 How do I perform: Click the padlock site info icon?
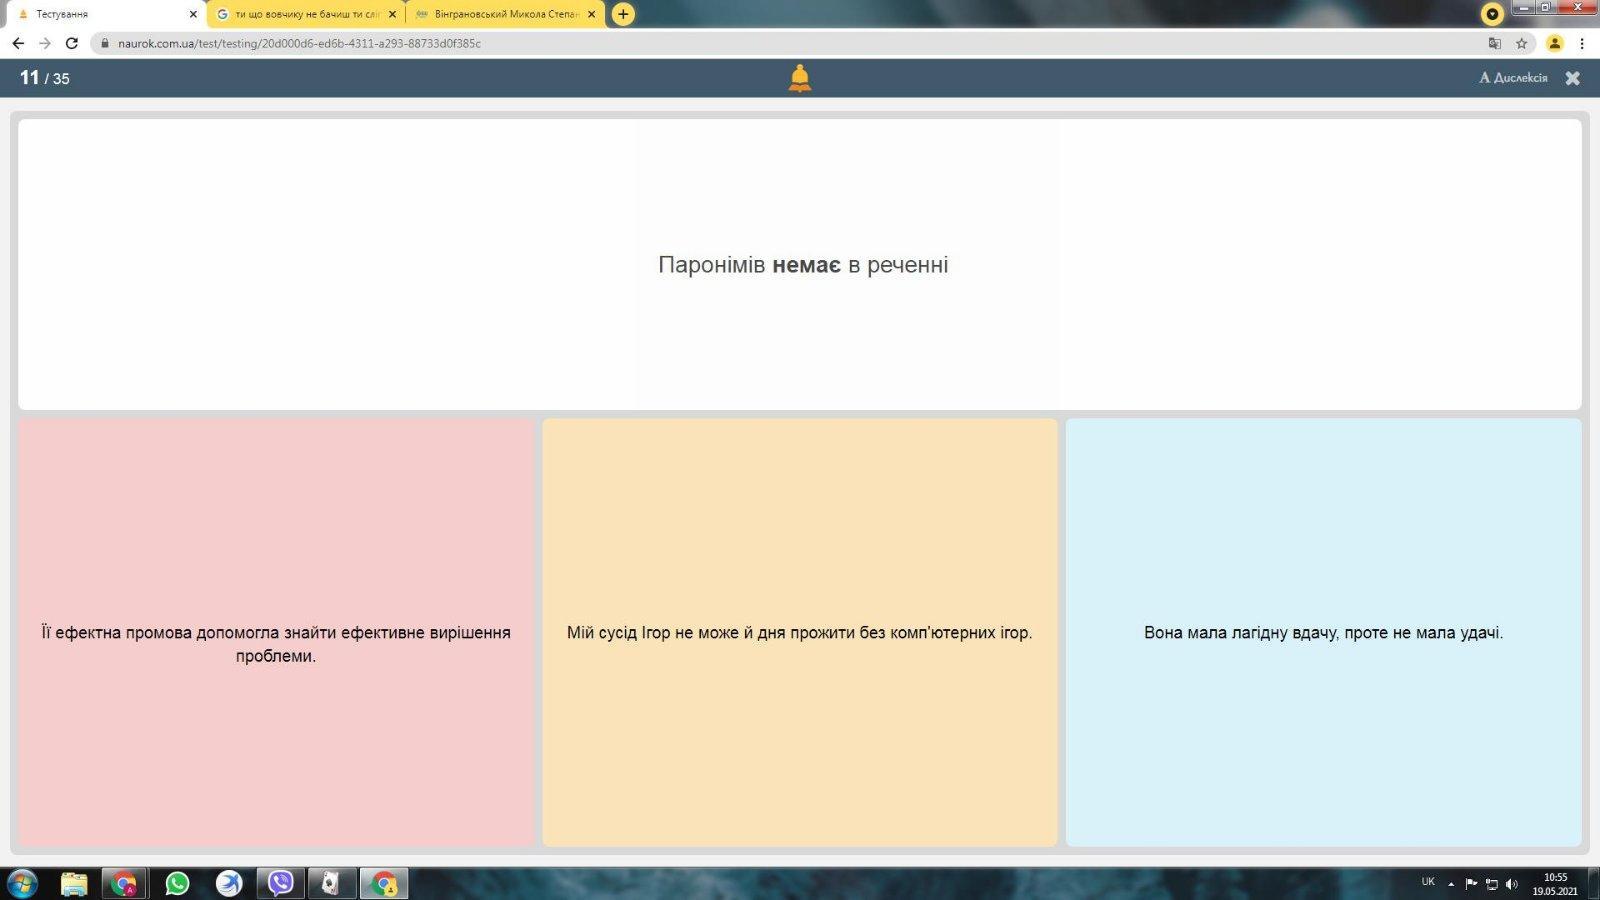pyautogui.click(x=104, y=43)
